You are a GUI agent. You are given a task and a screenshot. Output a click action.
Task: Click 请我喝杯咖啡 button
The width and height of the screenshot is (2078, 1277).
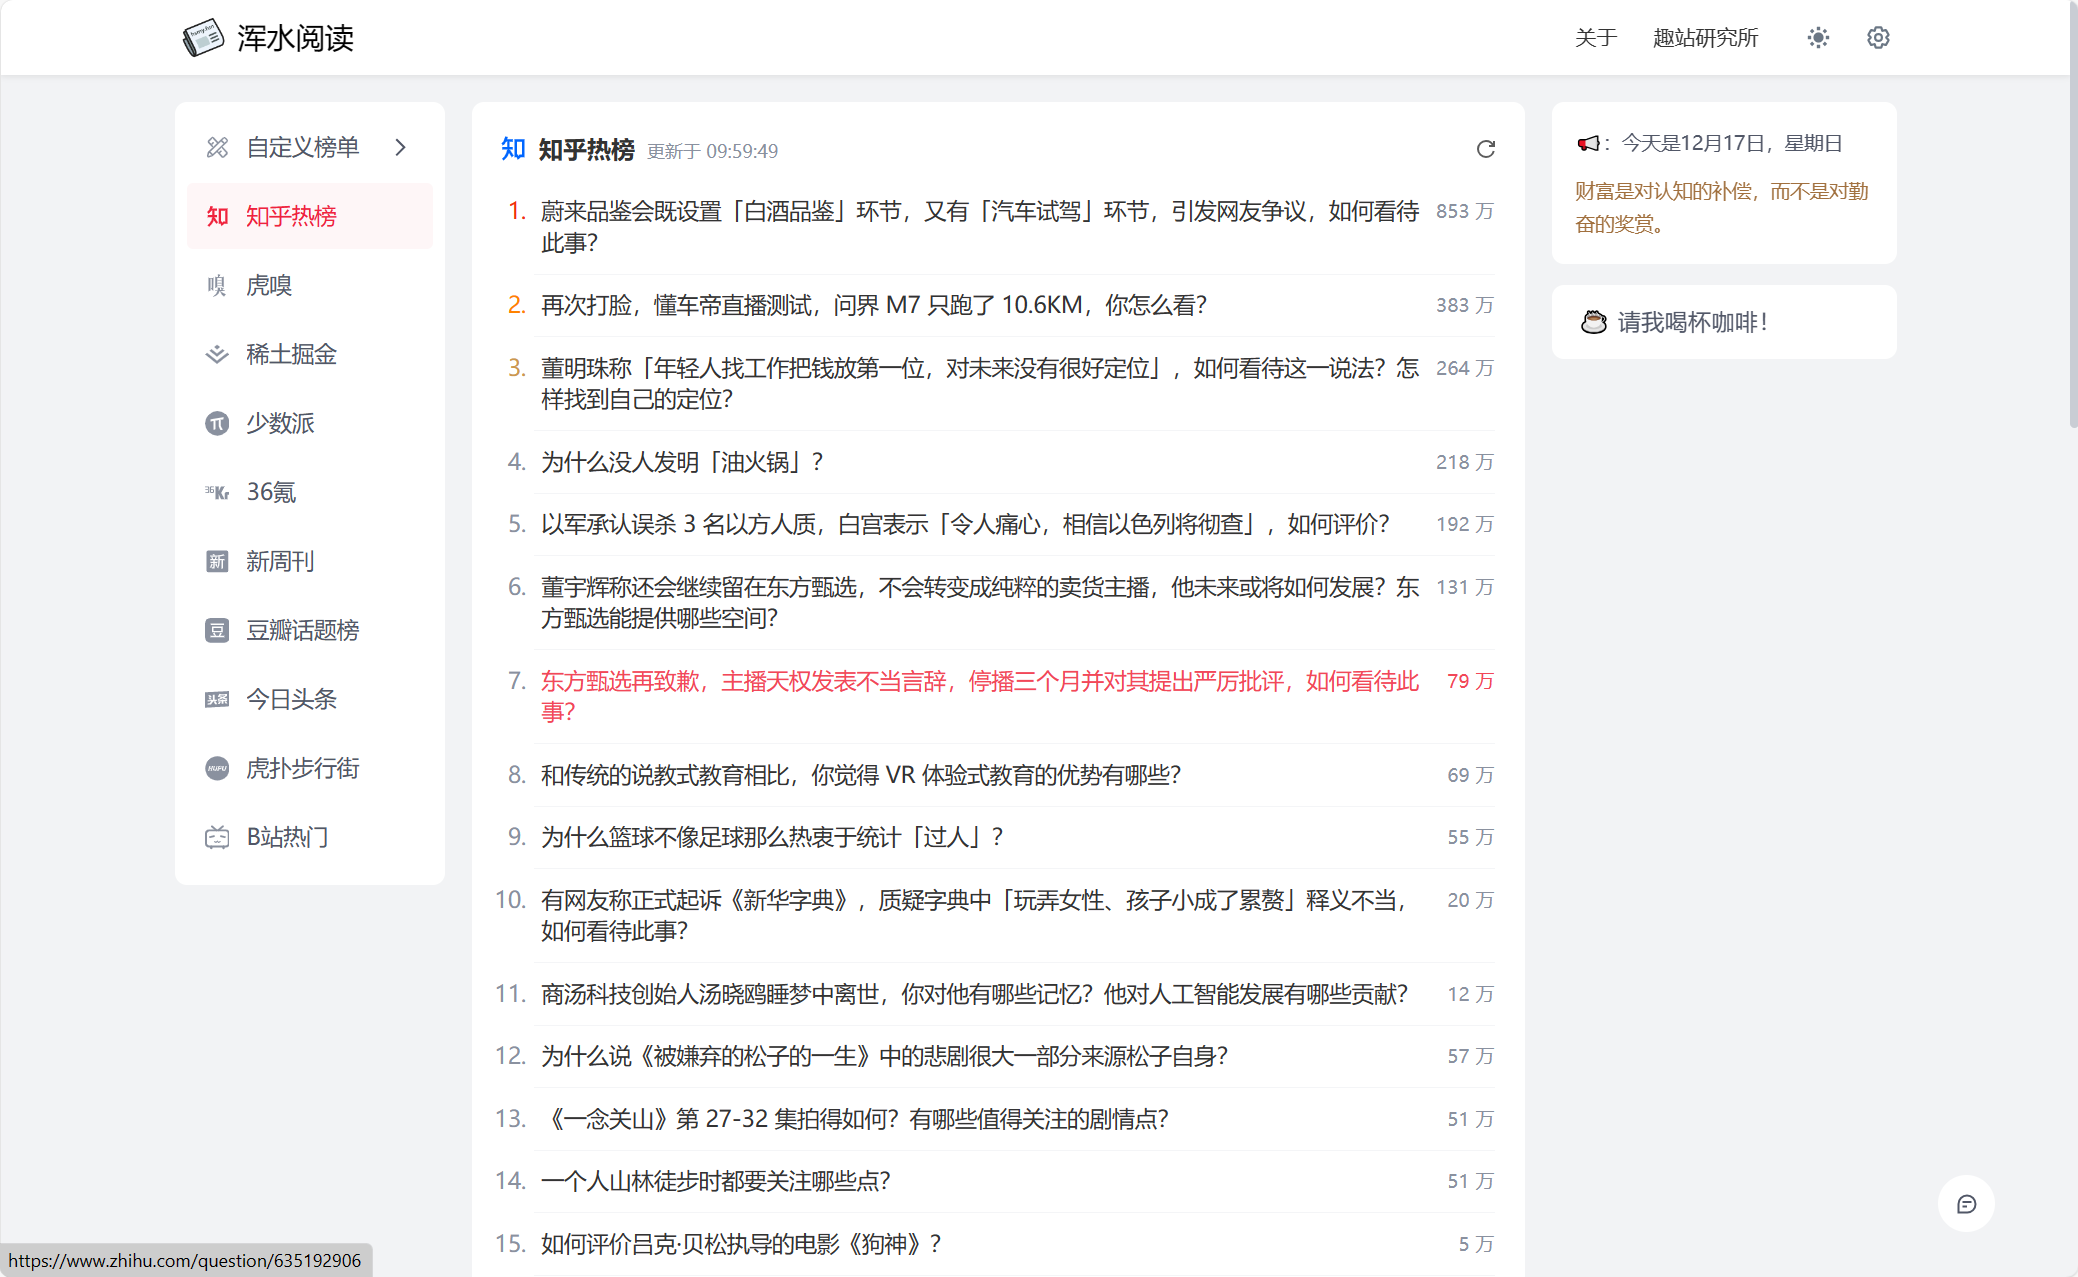coord(1691,323)
